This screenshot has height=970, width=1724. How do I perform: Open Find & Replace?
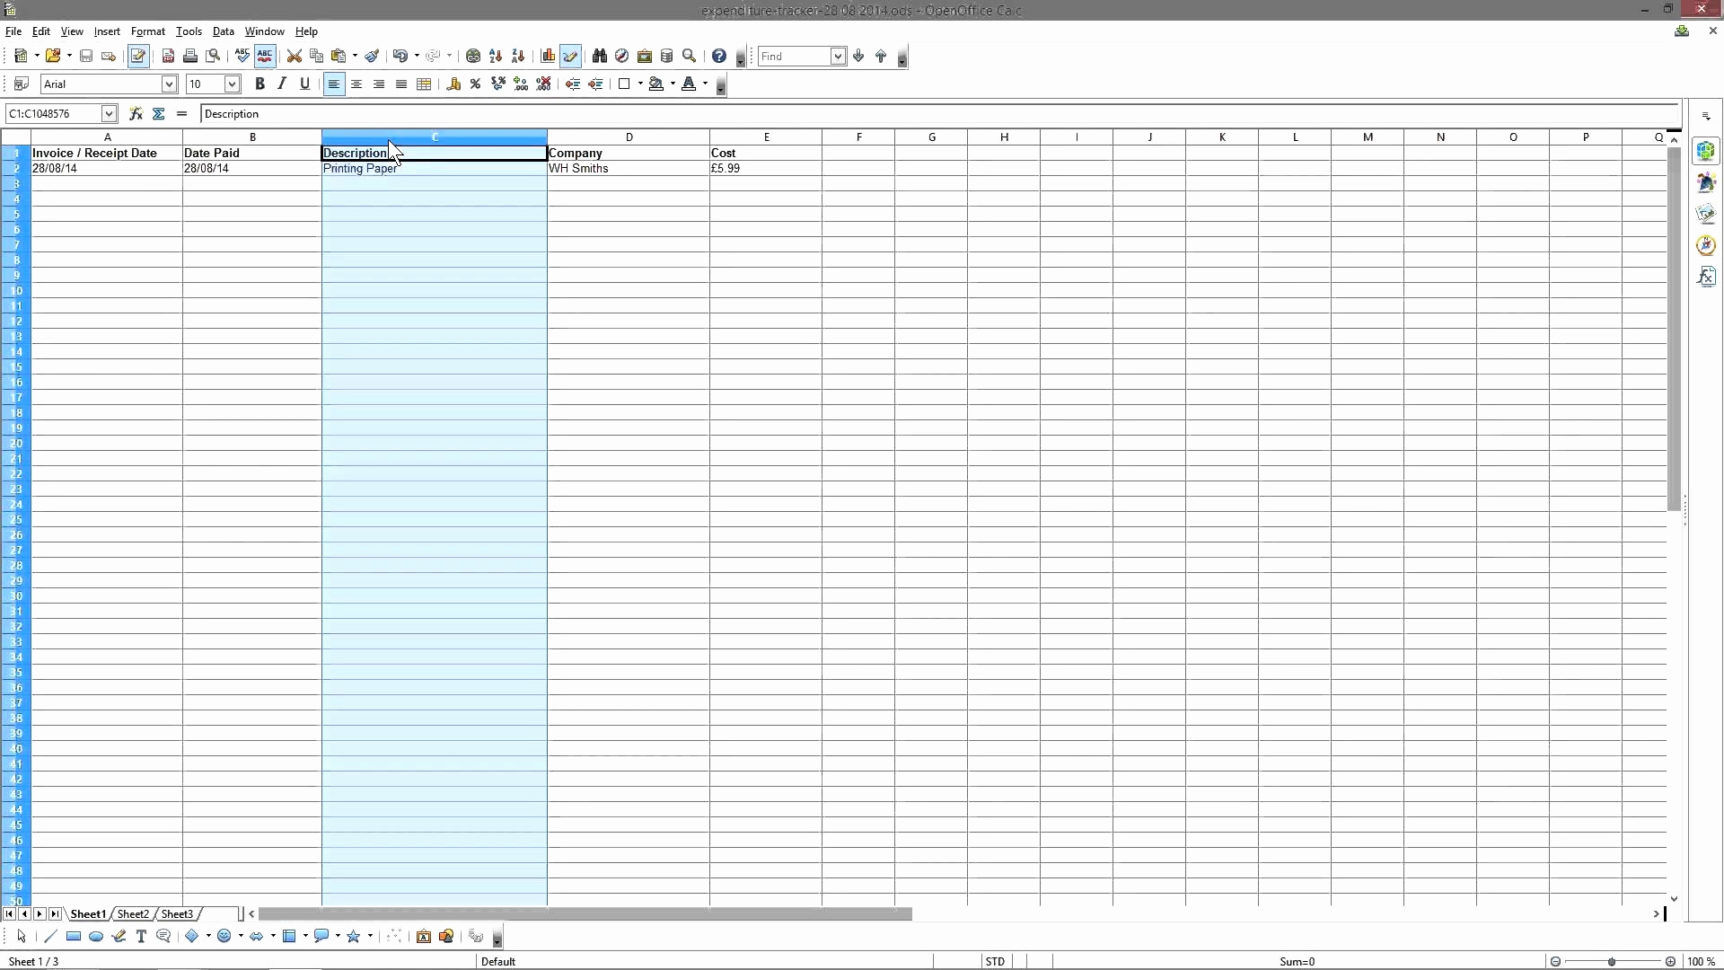click(x=600, y=56)
